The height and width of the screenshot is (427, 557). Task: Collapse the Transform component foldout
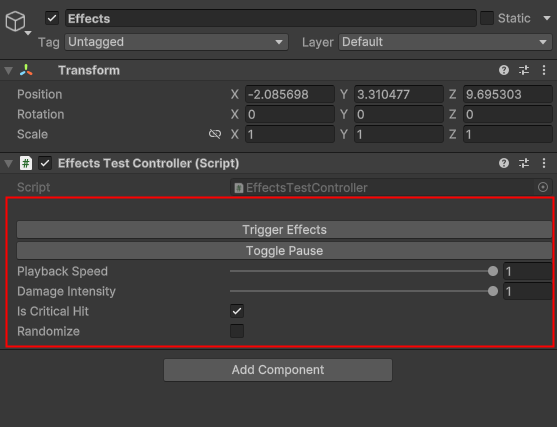click(9, 70)
